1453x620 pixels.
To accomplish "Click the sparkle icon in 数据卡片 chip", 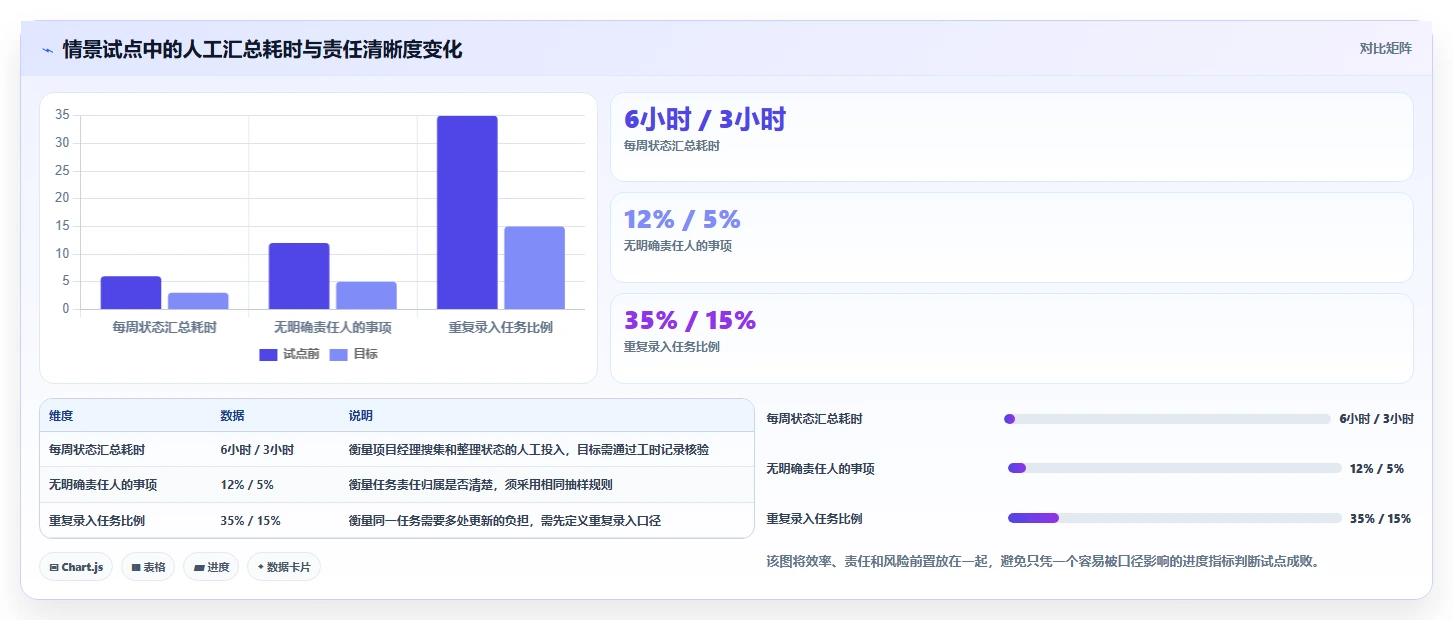I will click(261, 567).
